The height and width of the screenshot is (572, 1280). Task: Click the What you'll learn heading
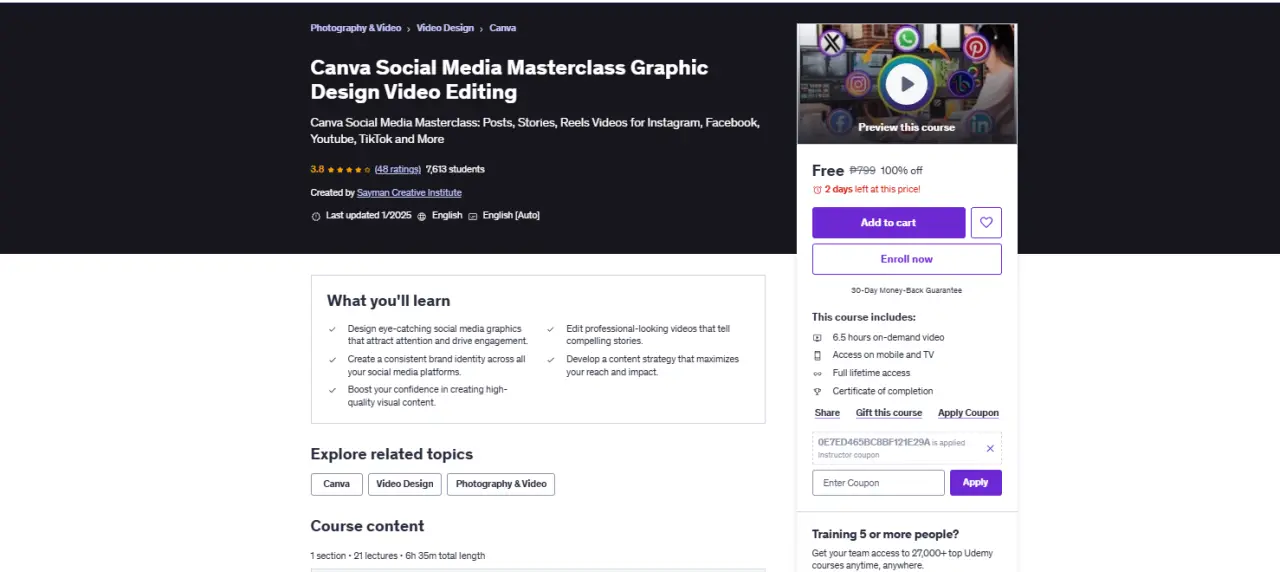(x=388, y=301)
